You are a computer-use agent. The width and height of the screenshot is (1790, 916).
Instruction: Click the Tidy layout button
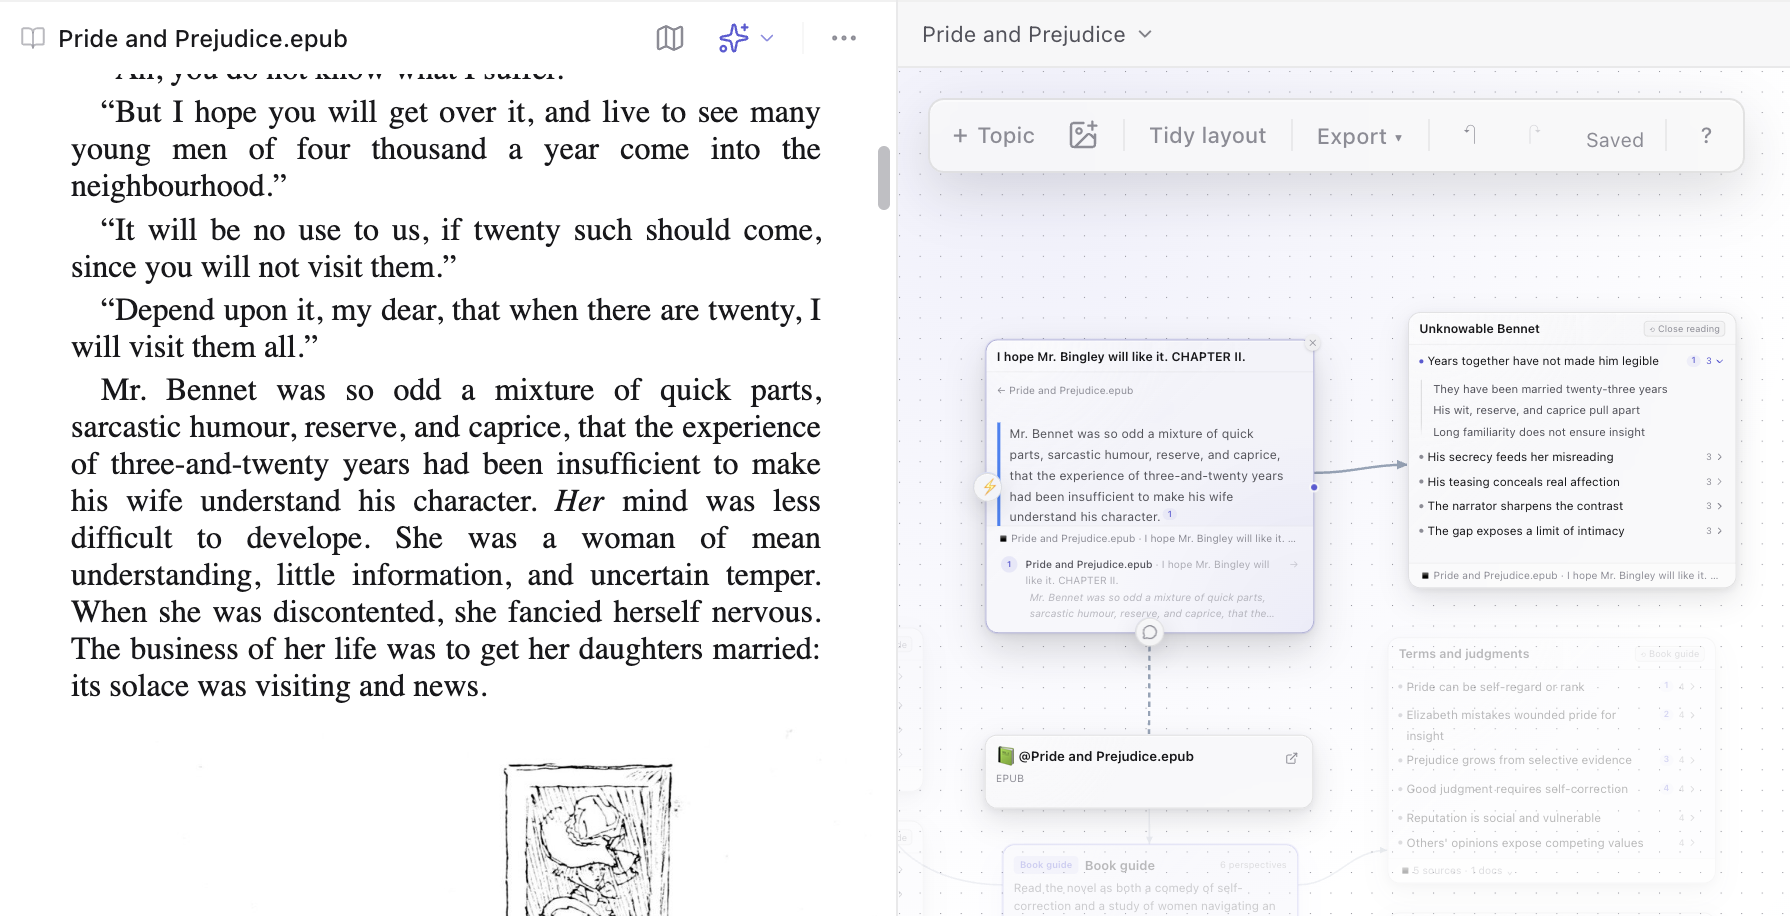[1207, 135]
